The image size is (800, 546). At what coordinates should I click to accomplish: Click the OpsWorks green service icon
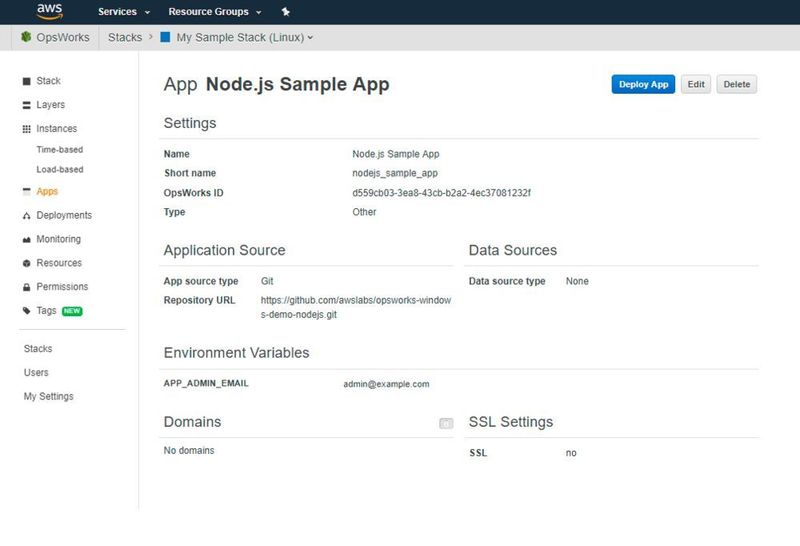26,37
